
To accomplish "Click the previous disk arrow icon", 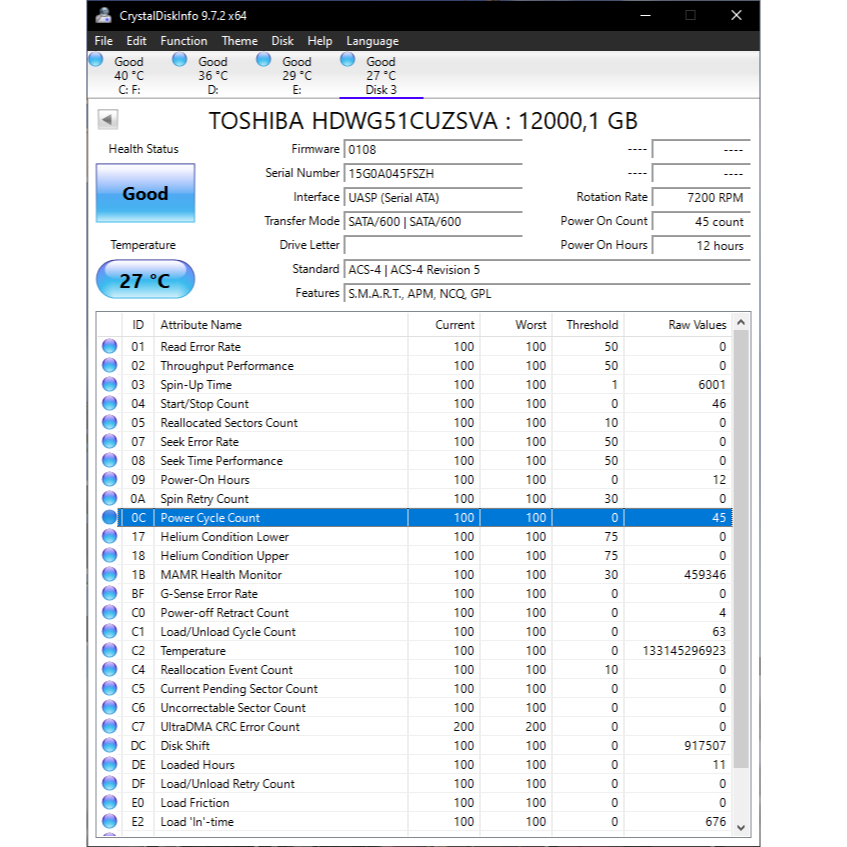I will 108,120.
